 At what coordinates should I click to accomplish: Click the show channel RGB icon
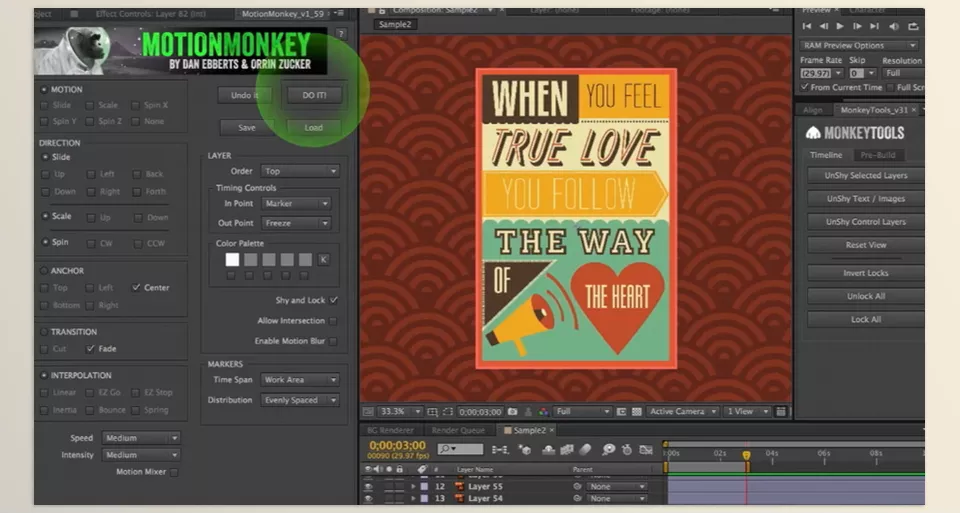pos(543,411)
